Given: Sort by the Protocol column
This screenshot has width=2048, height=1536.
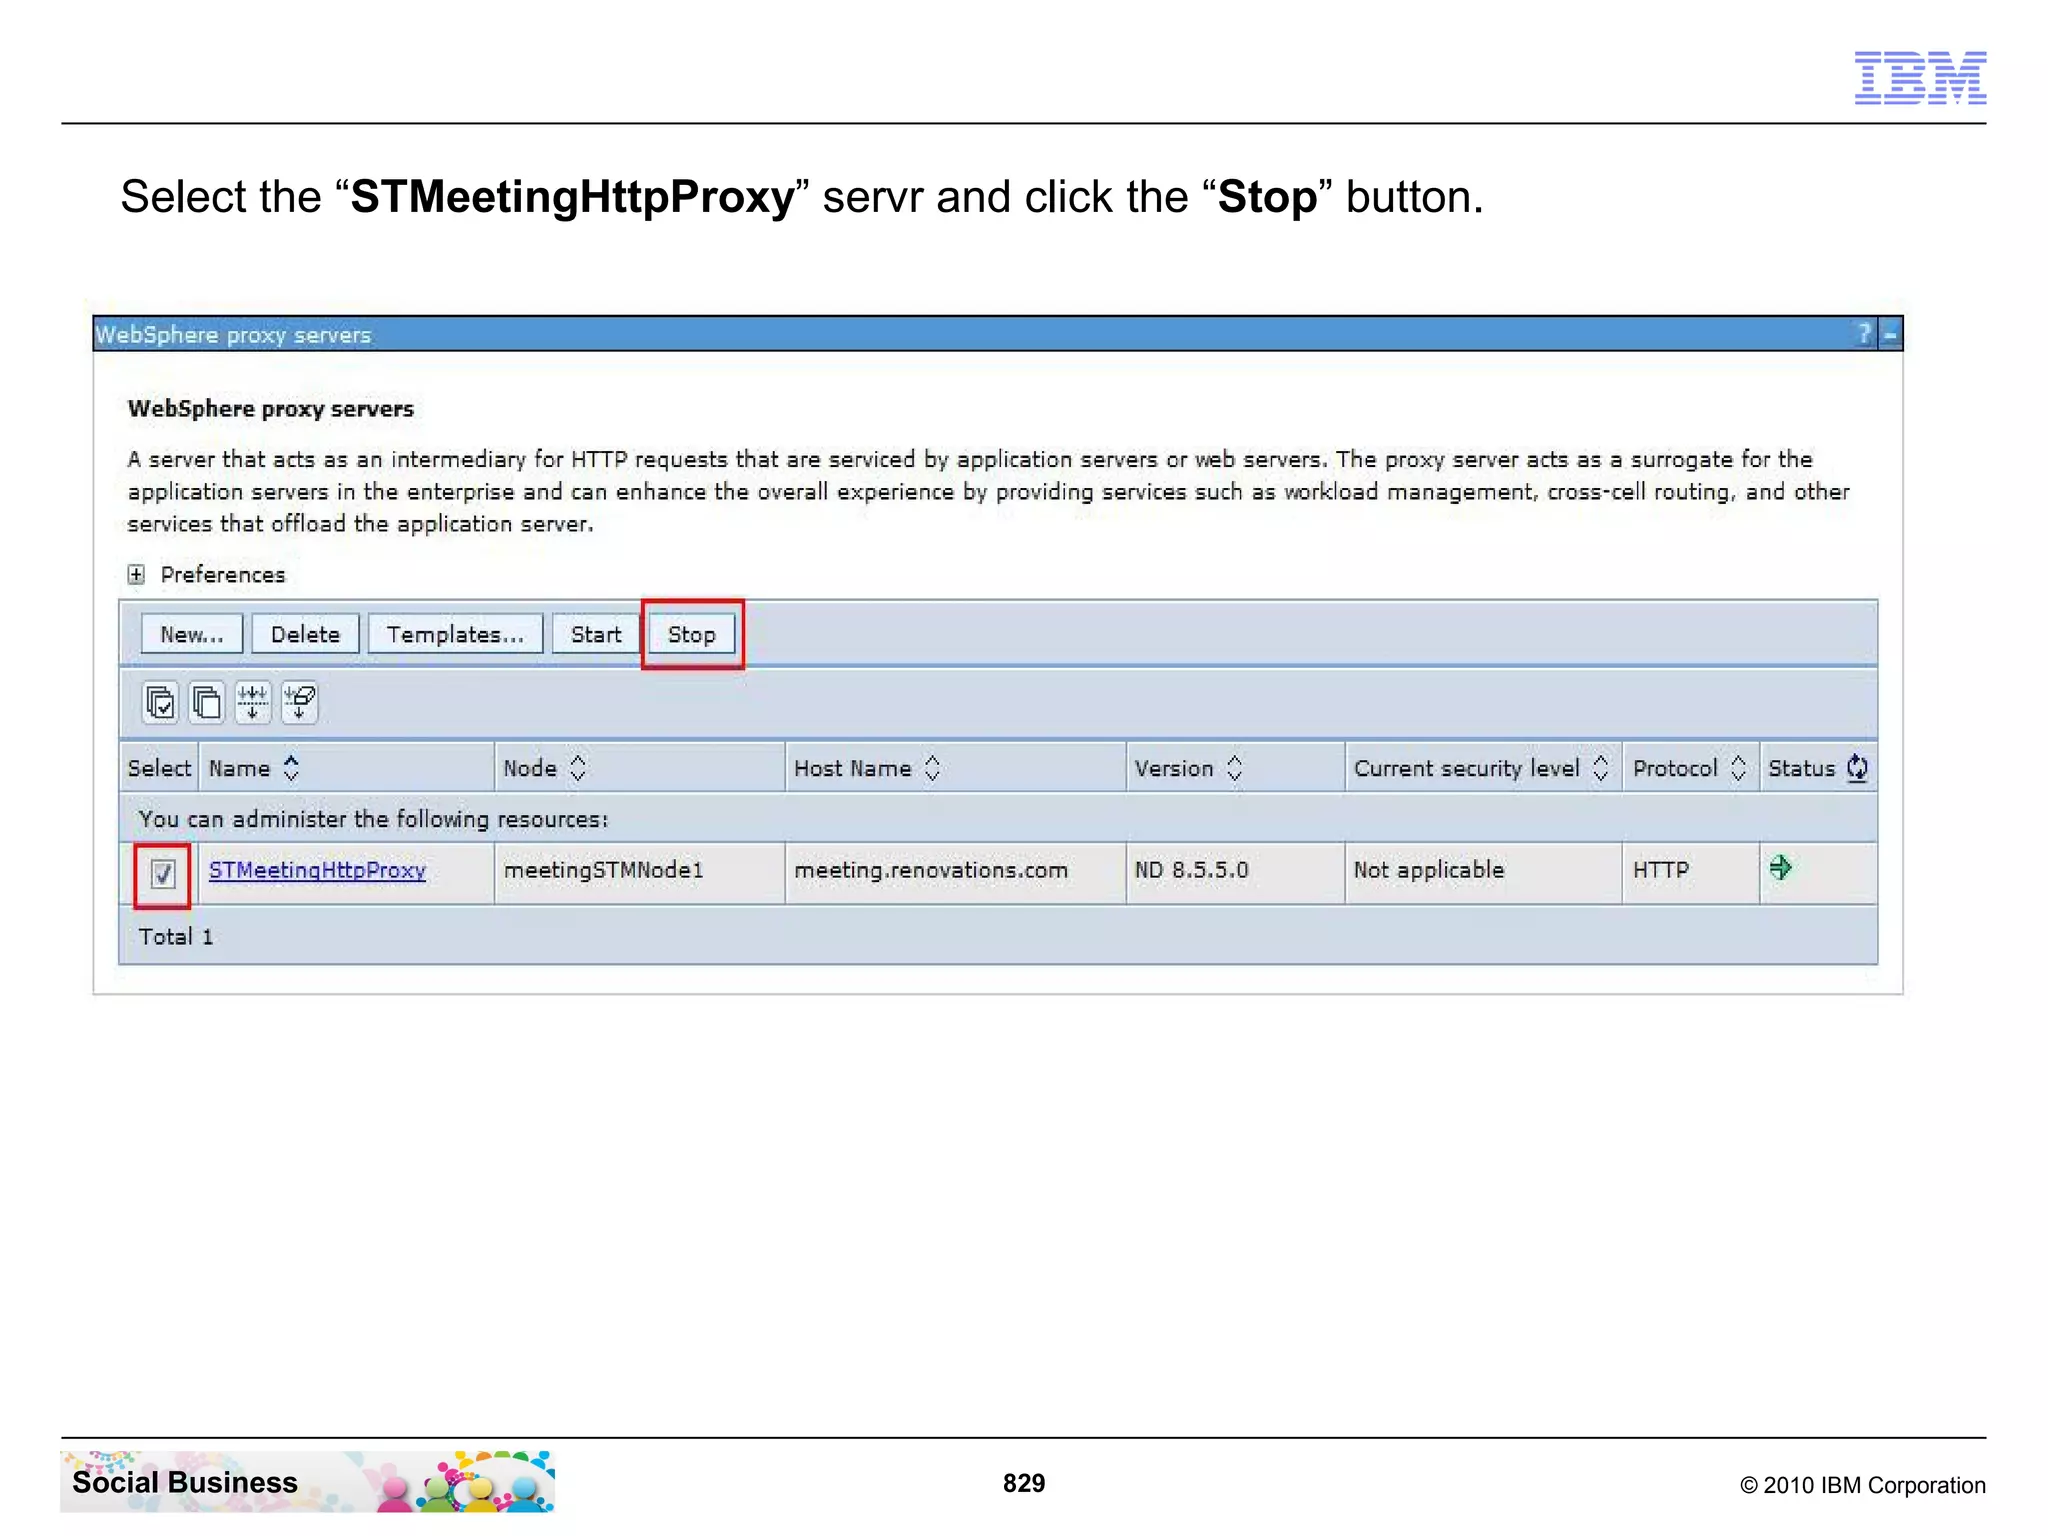Looking at the screenshot, I should (x=1738, y=768).
